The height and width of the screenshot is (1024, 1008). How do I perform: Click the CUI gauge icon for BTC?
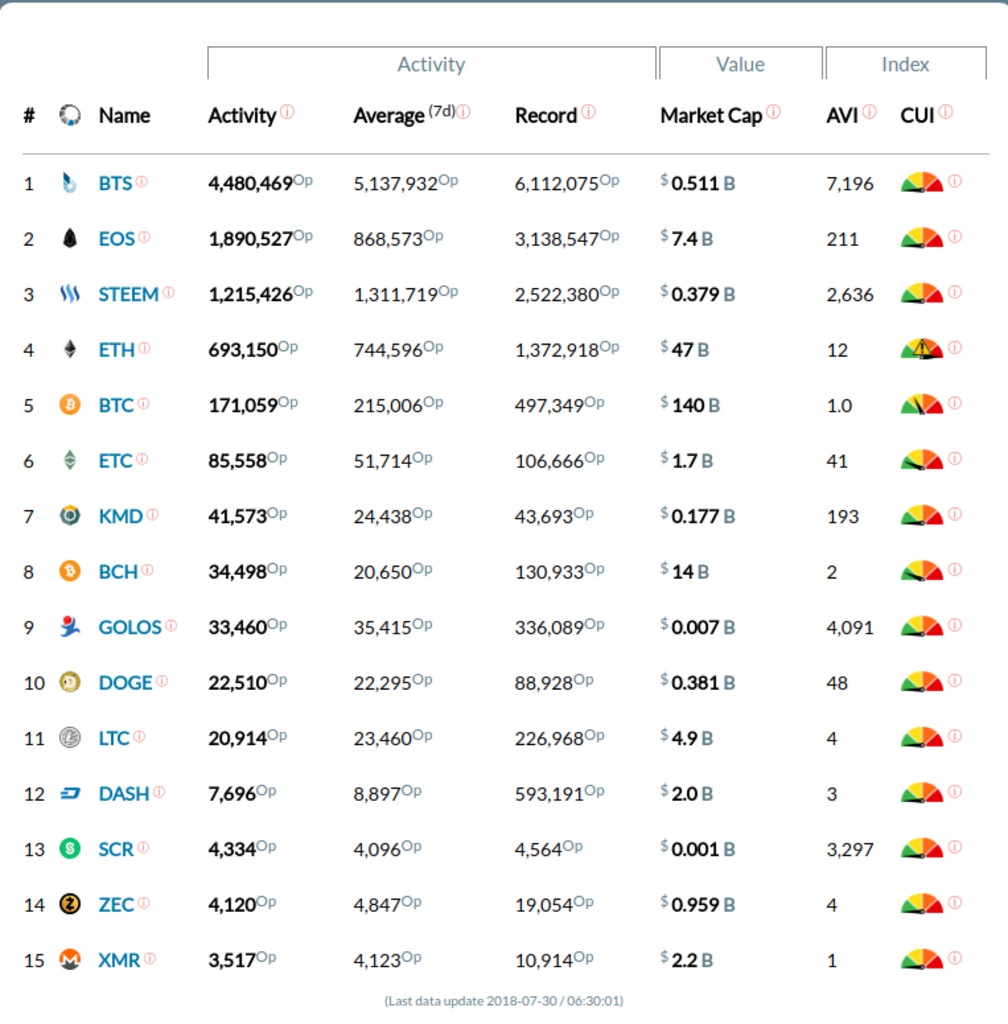pos(922,404)
